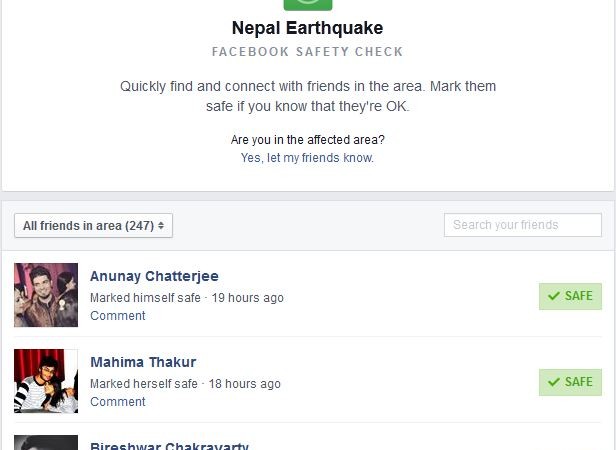The height and width of the screenshot is (450, 616).
Task: Click the Anunay Chatterjee name link
Action: 154,276
